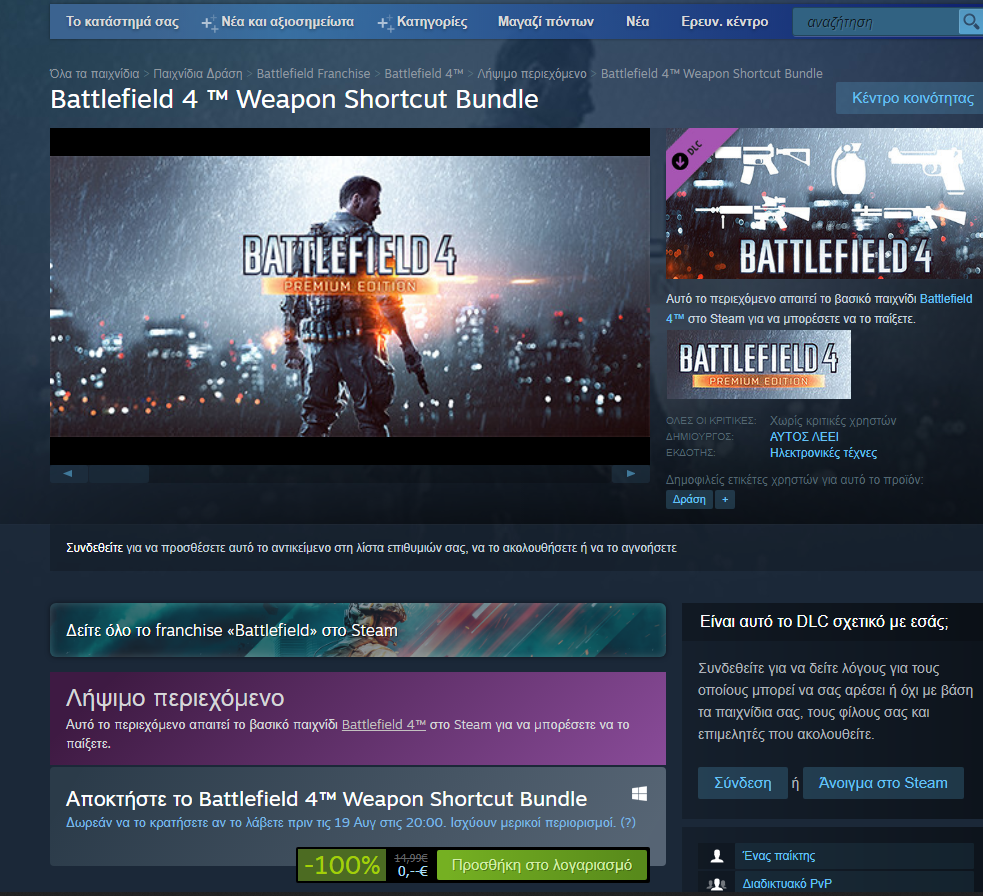Open Battlefield Franchise breadcrumb link

[313, 73]
